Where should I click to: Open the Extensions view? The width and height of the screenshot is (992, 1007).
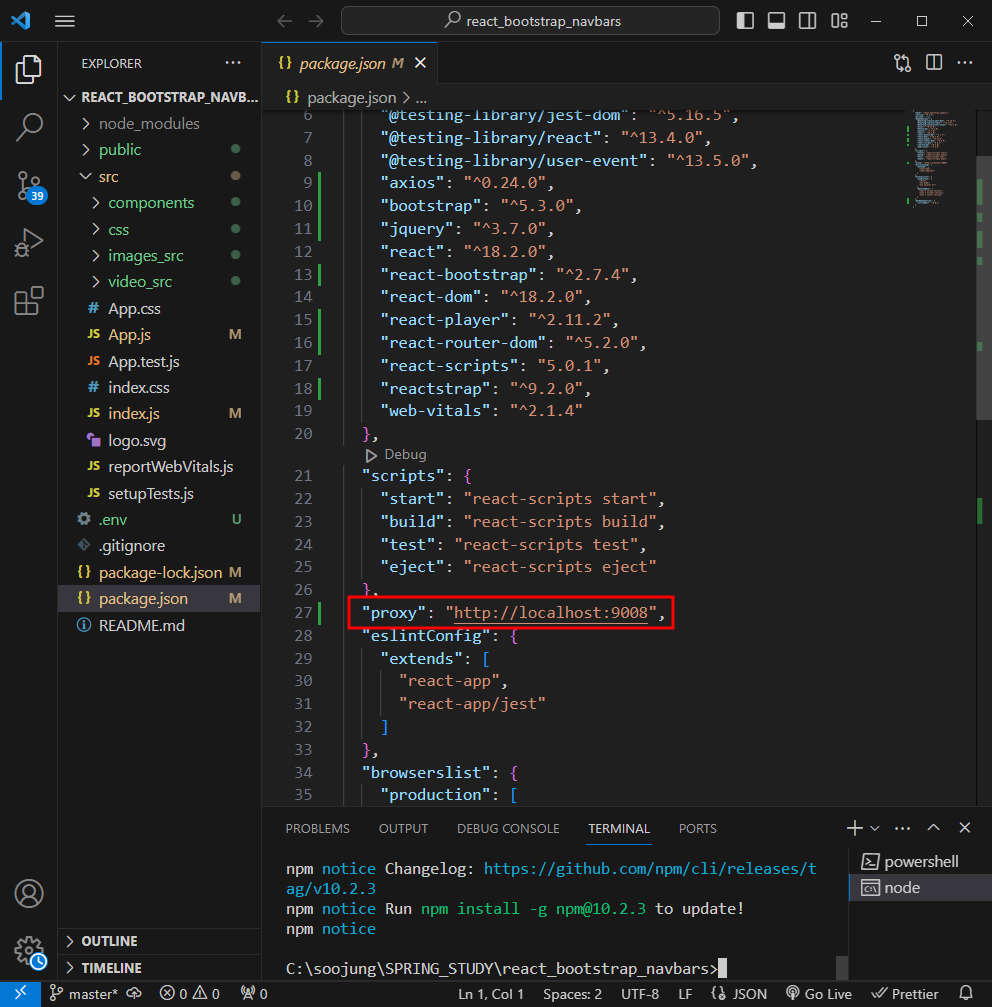28,301
